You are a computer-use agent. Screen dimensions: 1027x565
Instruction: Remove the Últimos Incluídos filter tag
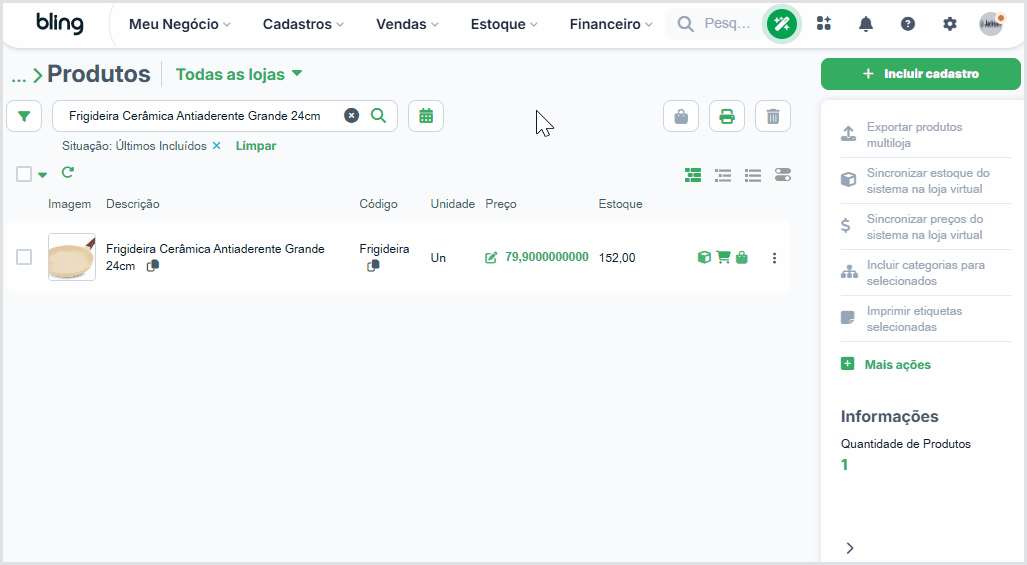click(x=217, y=145)
